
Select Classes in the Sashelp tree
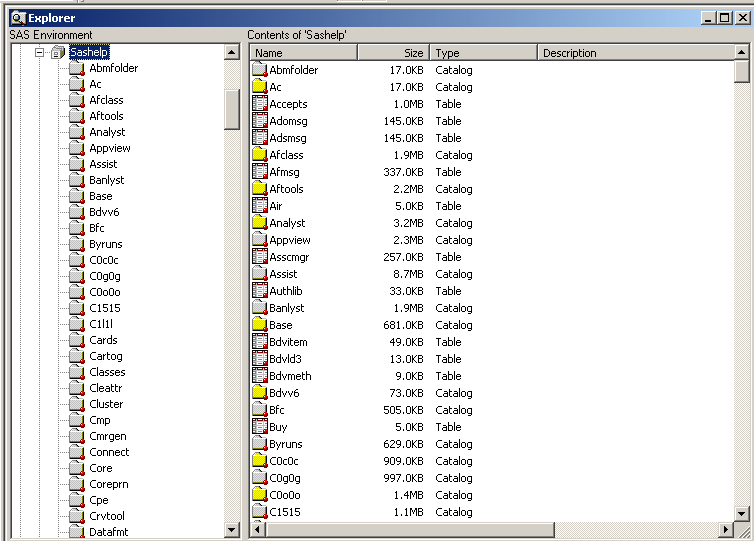click(x=107, y=372)
